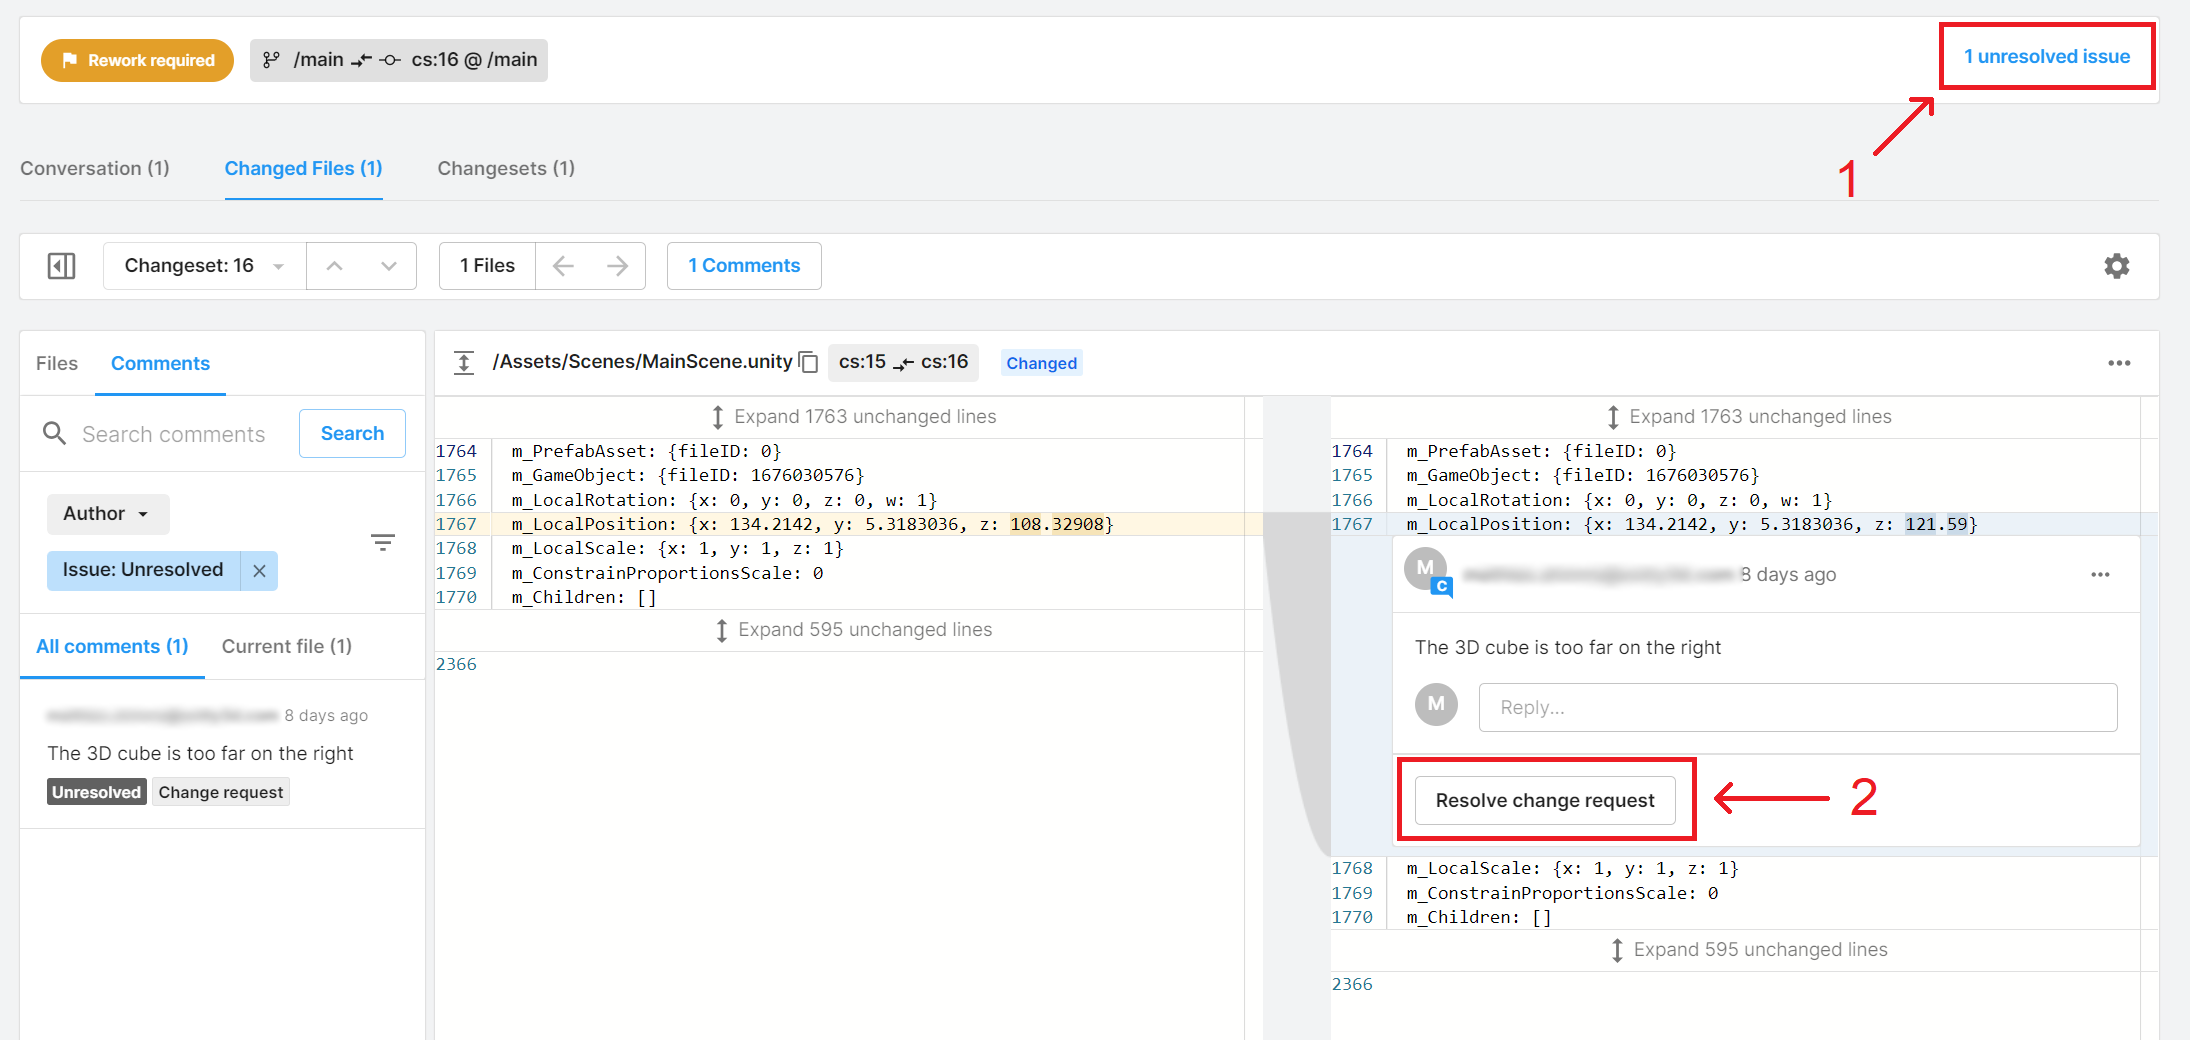Click the comment filter lines icon

382,543
